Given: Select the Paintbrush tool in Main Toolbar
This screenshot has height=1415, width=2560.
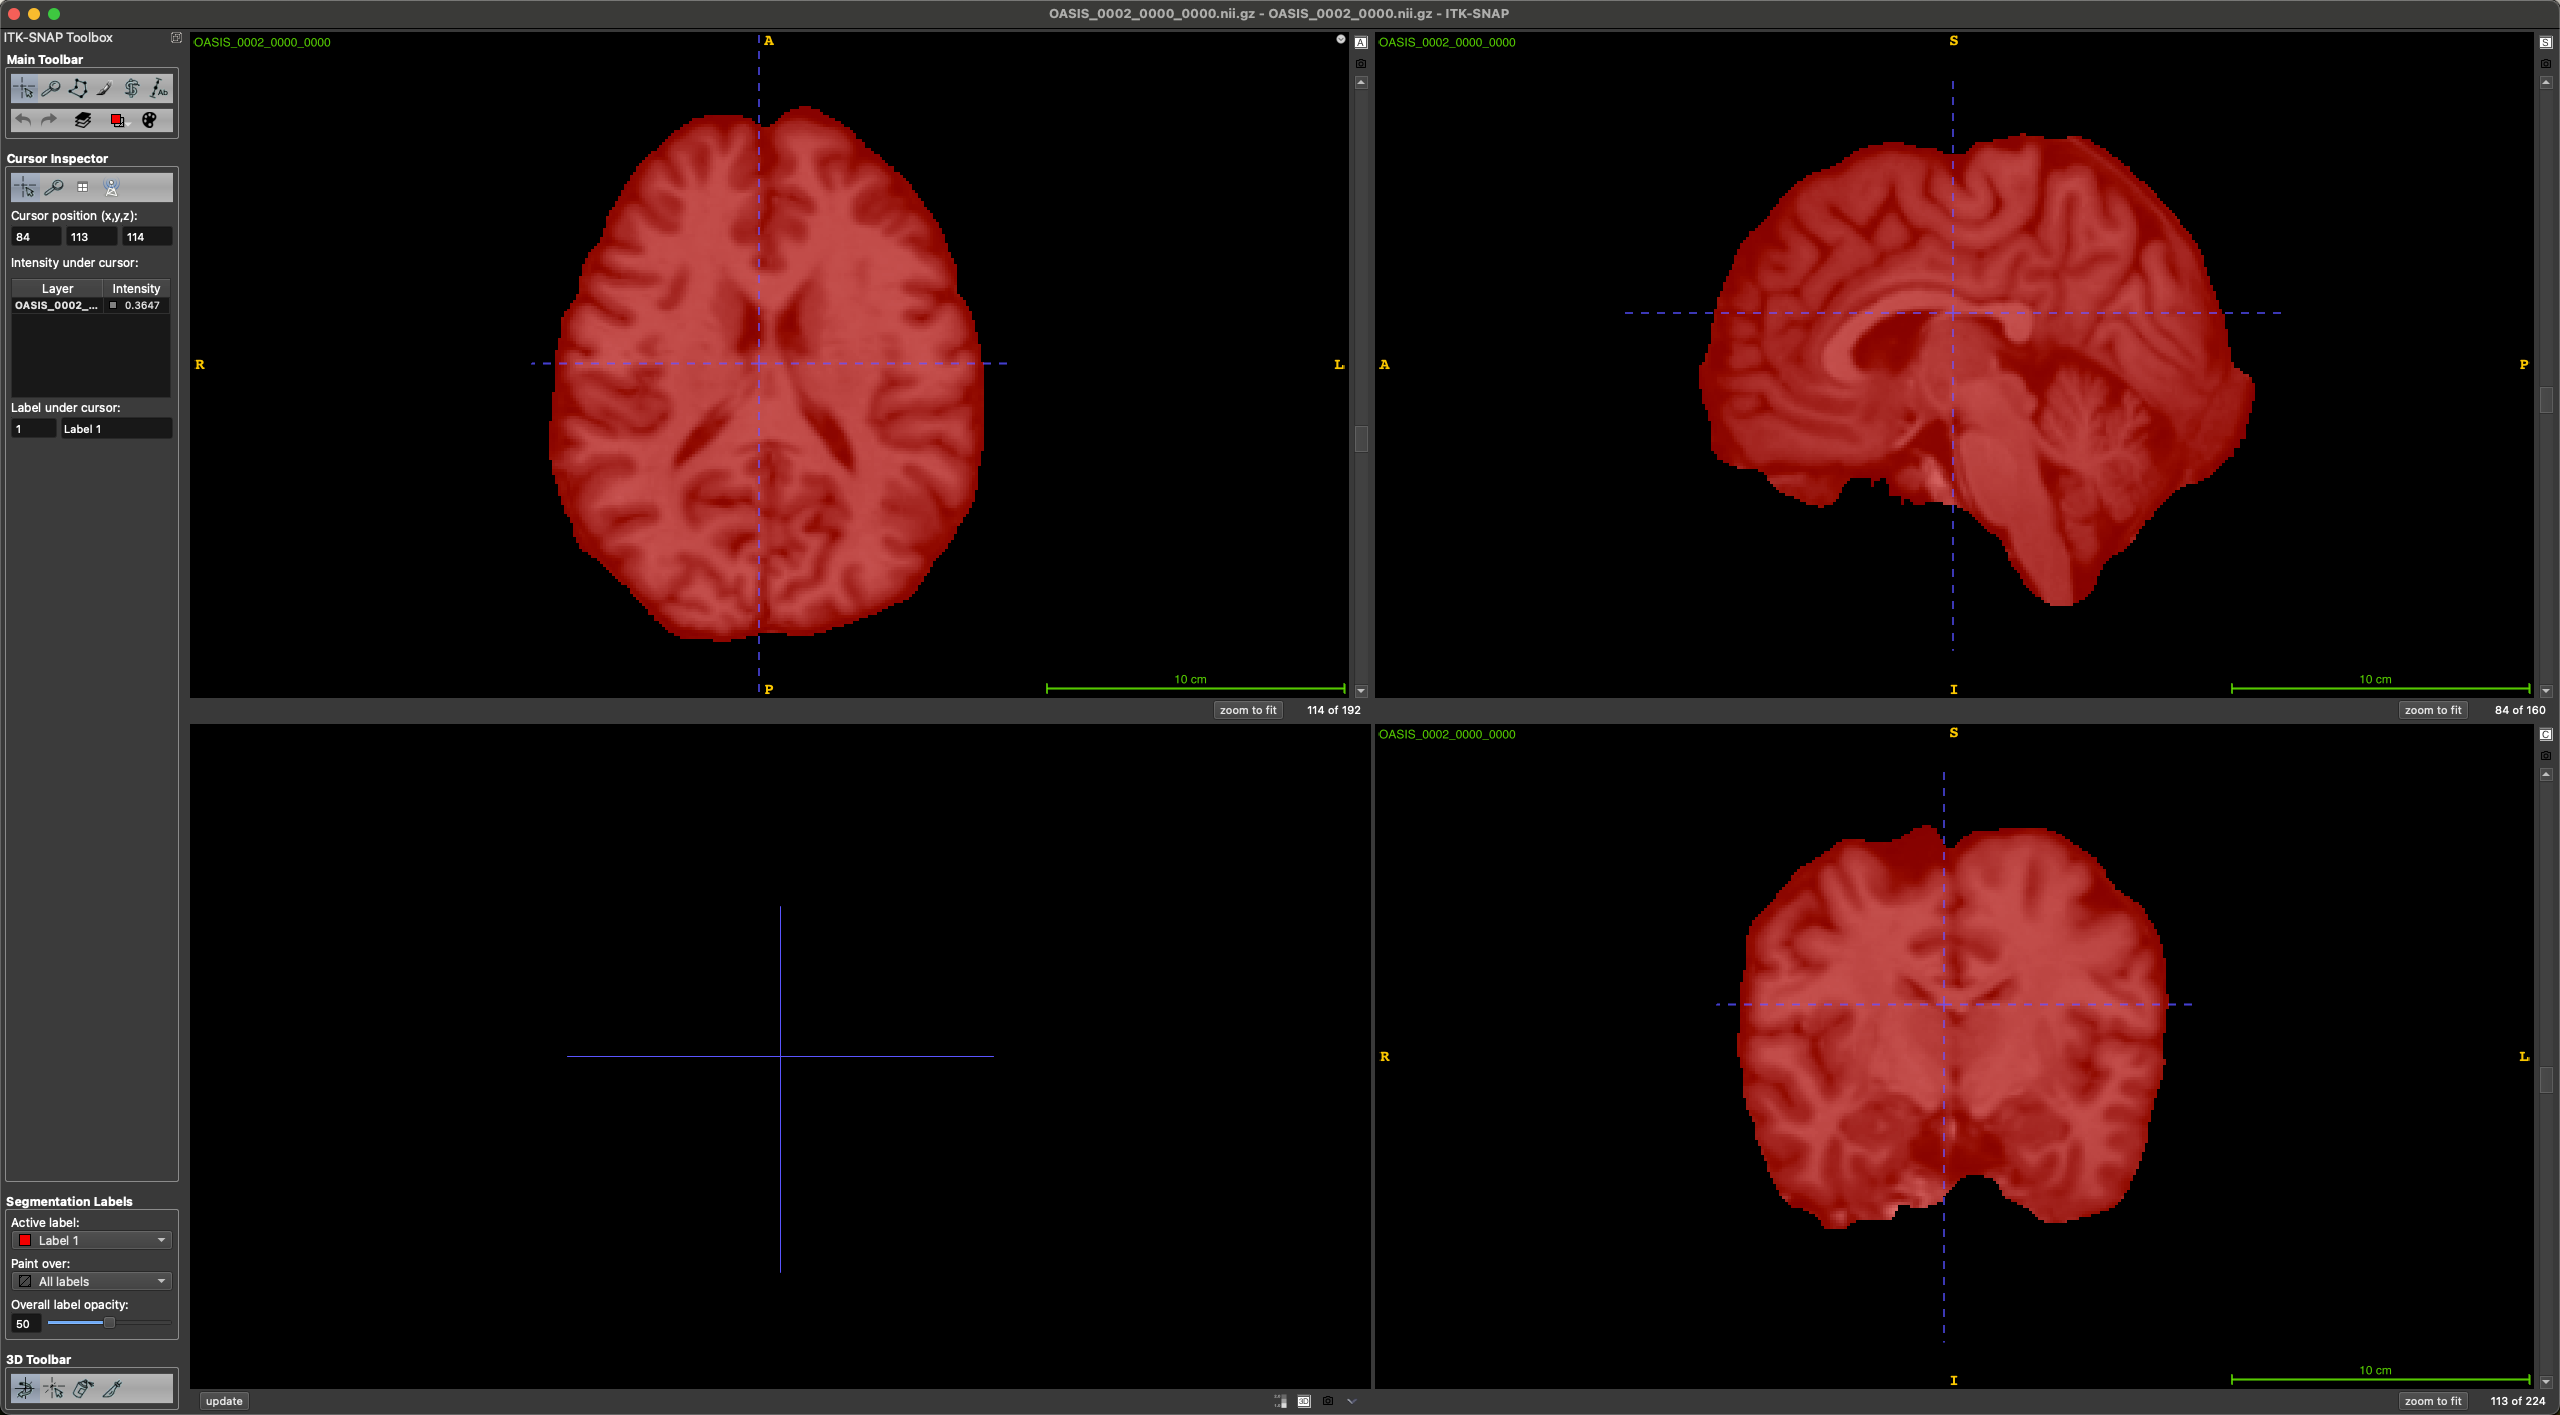Looking at the screenshot, I should [x=105, y=89].
